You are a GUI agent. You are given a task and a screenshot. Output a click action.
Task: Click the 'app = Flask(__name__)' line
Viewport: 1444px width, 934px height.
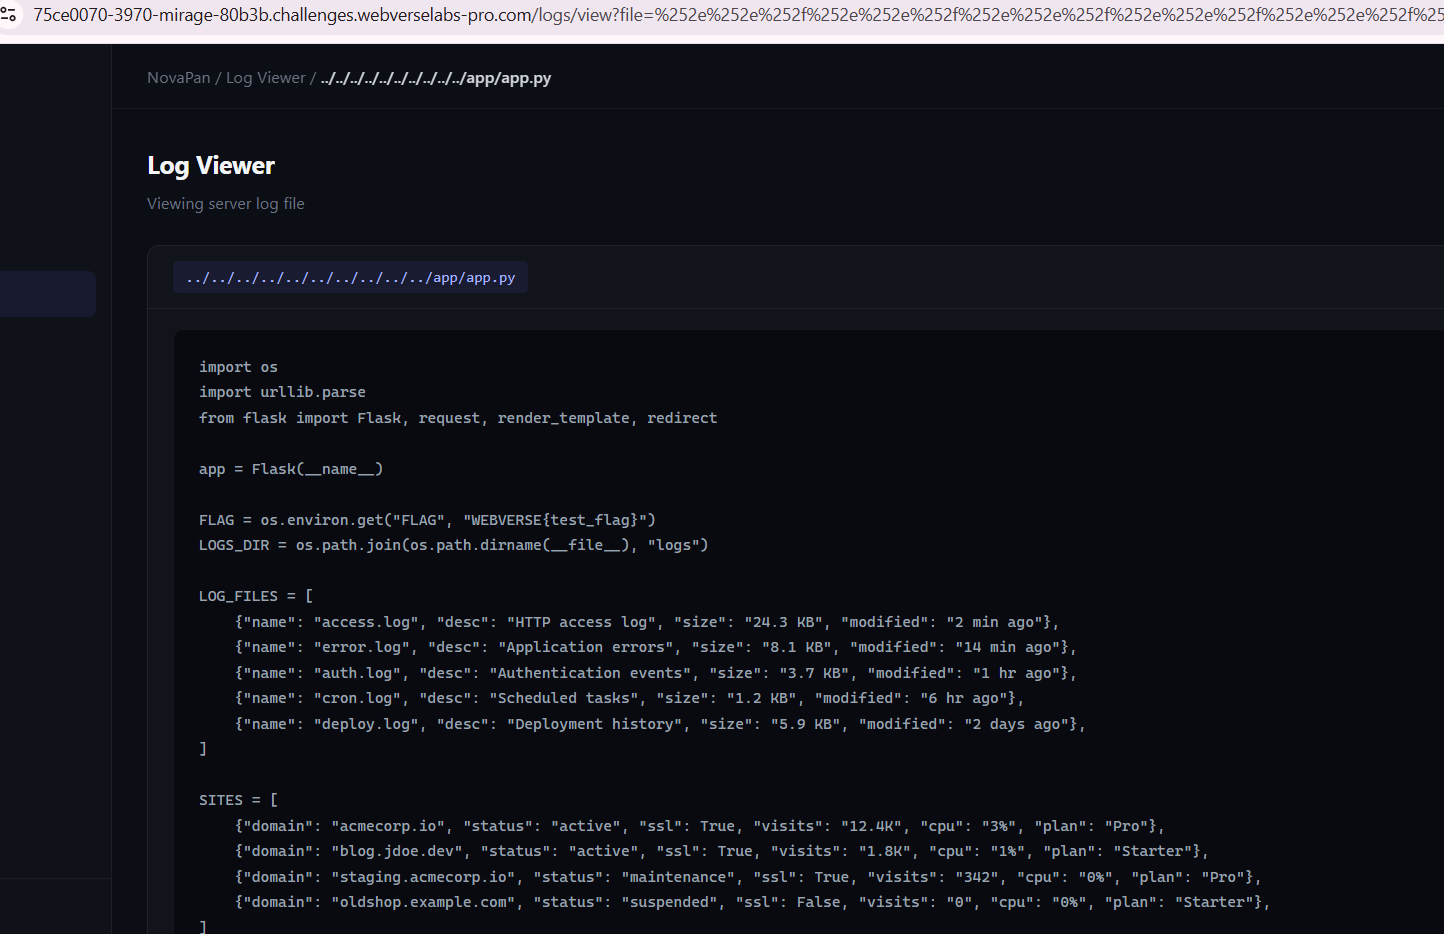(291, 469)
